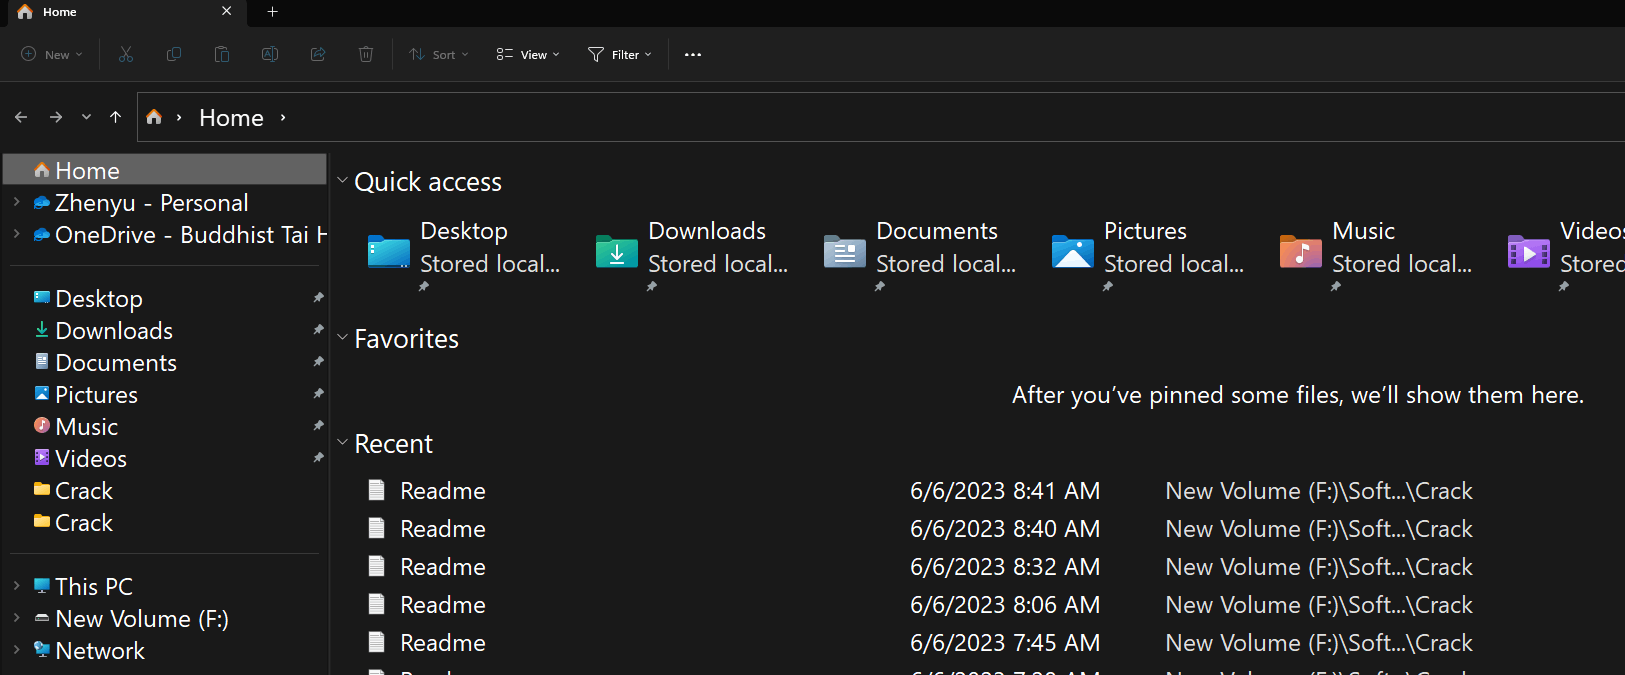Collapse the Favorites section
This screenshot has width=1625, height=675.
pyautogui.click(x=343, y=338)
